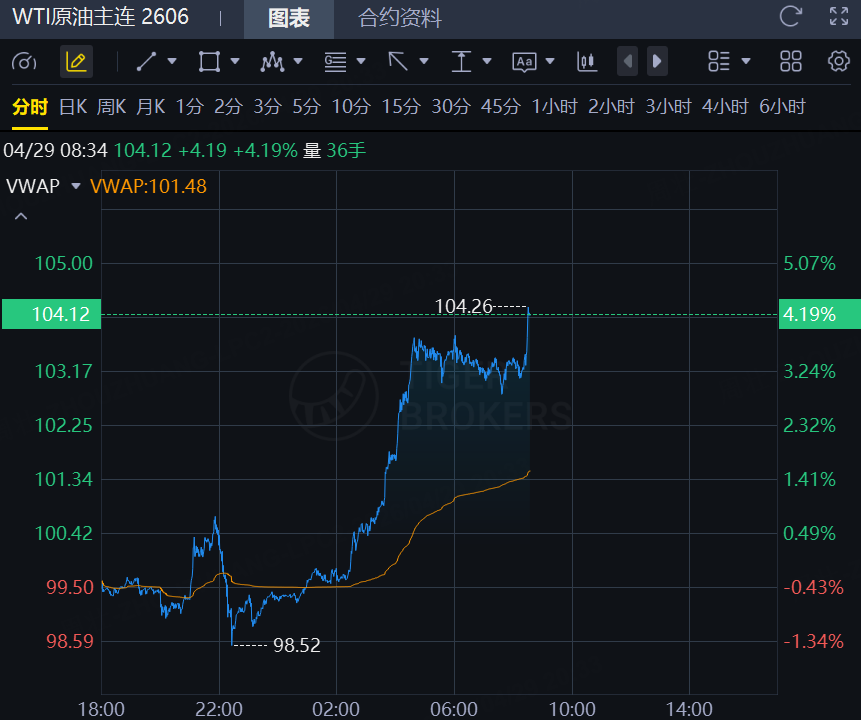861x720 pixels.
Task: Select the 日K timeframe
Action: coord(73,107)
